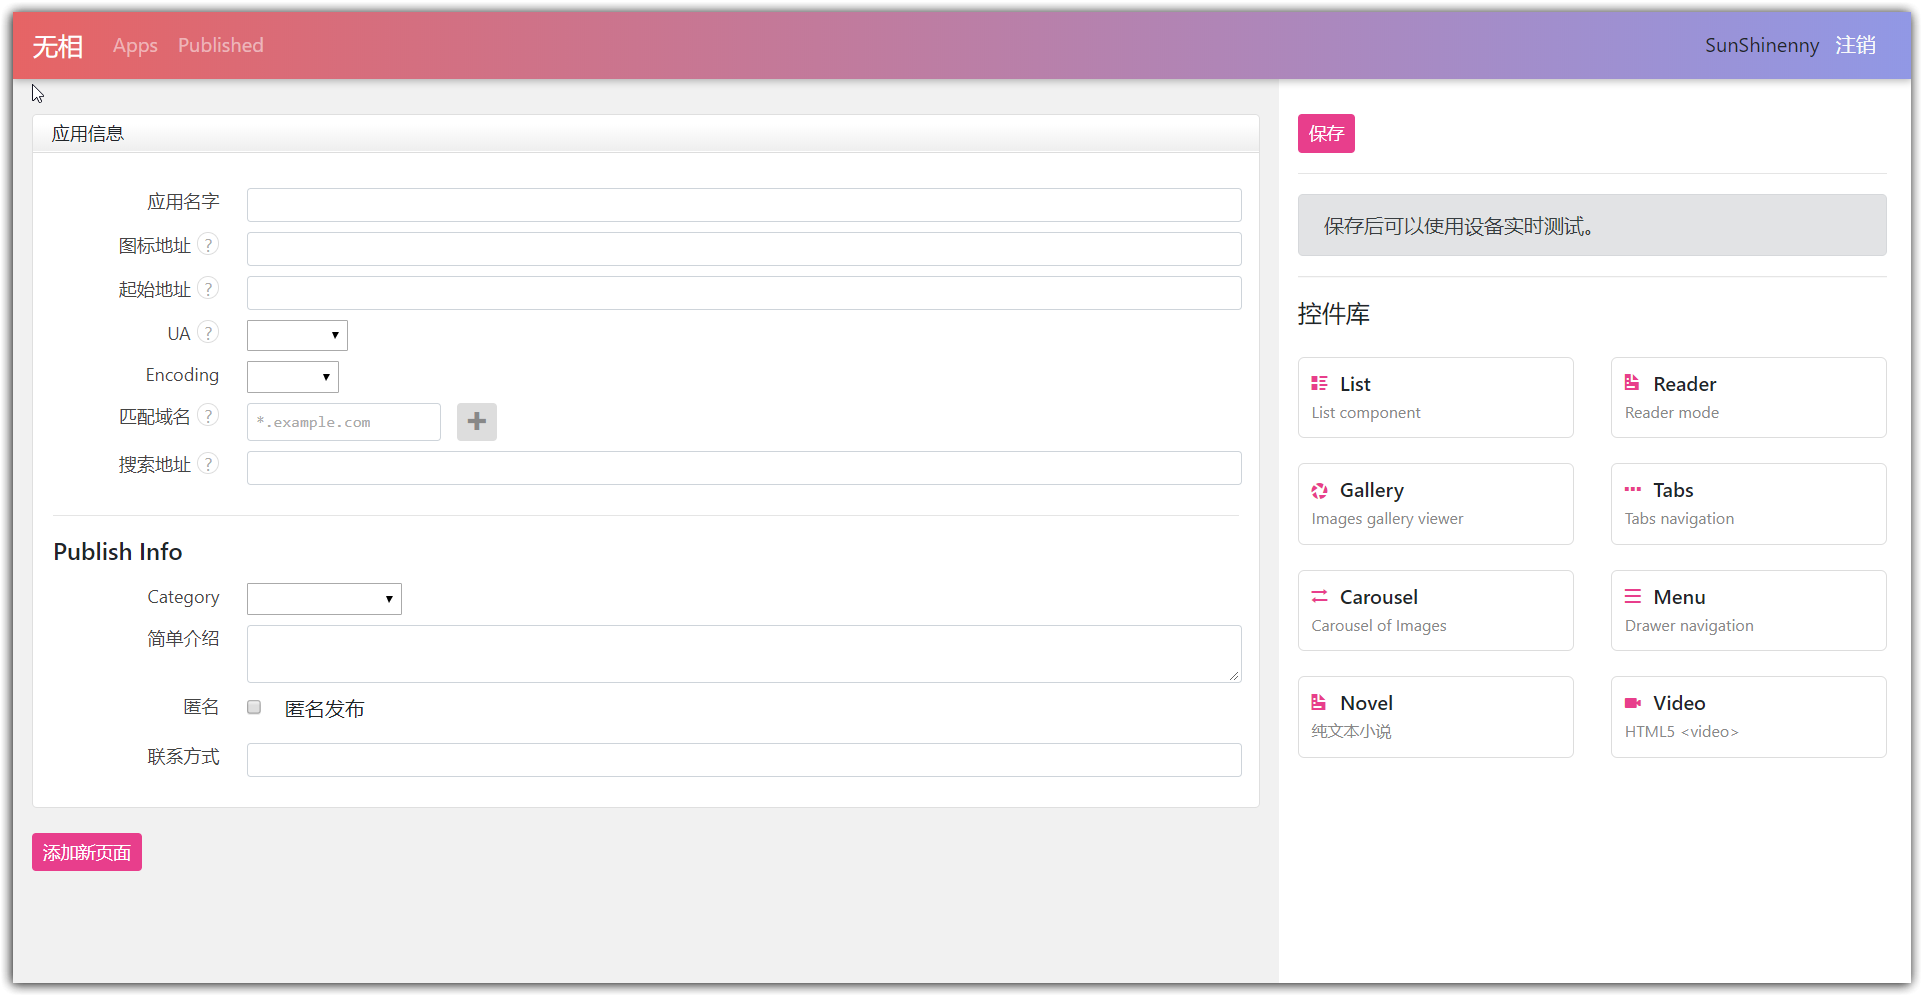
Task: Click the Novel component icon
Action: click(x=1319, y=702)
